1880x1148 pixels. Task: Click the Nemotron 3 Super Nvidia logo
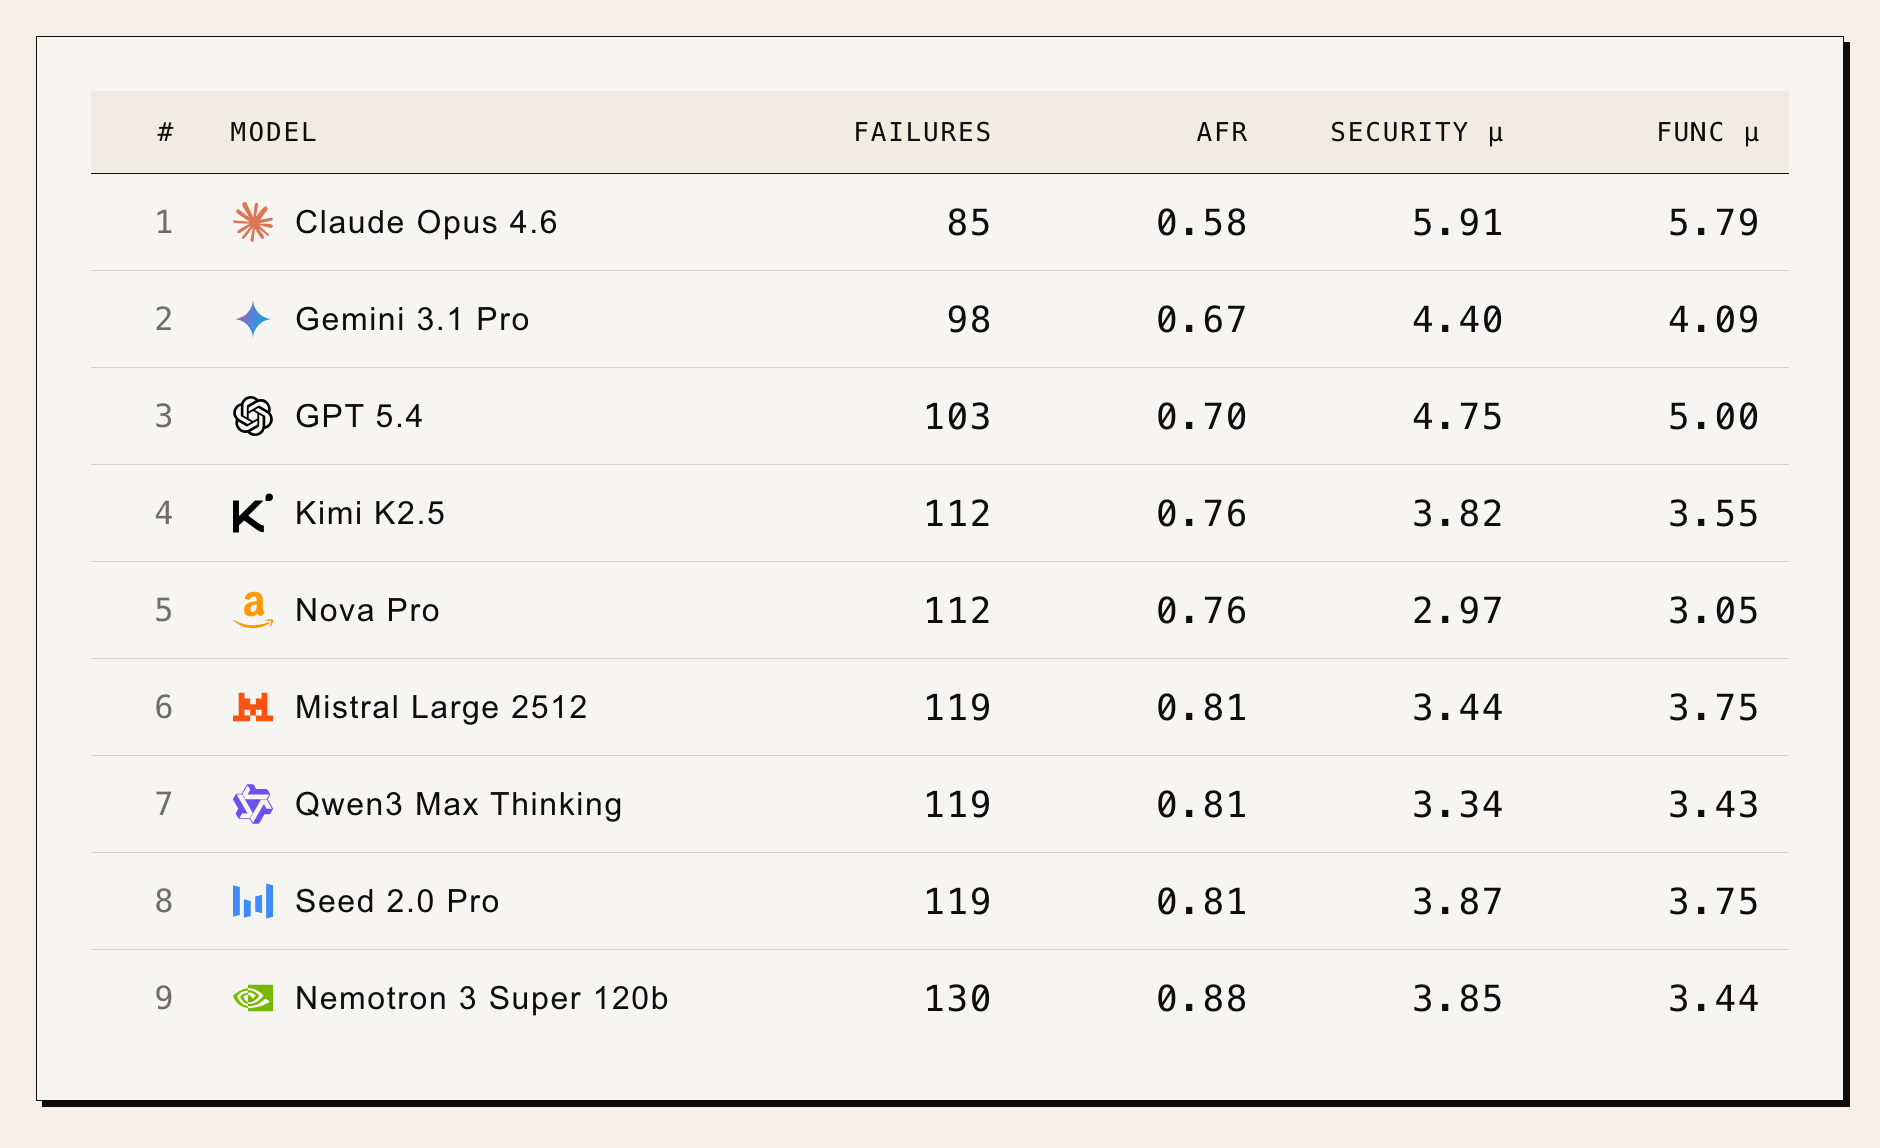[253, 998]
